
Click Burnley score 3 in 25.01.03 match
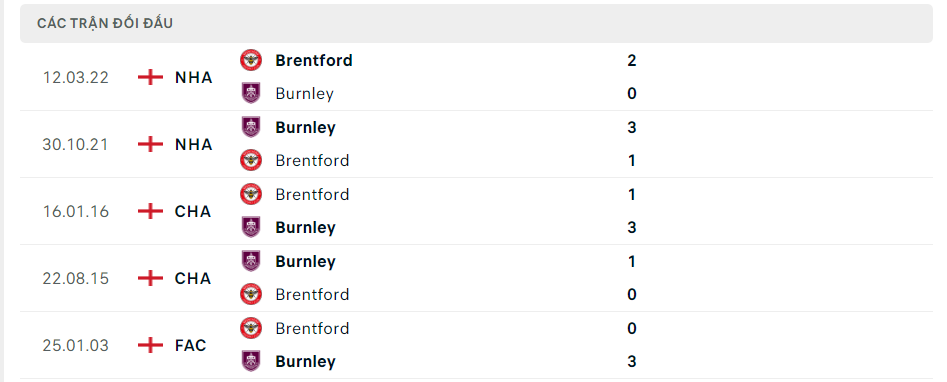coord(632,361)
